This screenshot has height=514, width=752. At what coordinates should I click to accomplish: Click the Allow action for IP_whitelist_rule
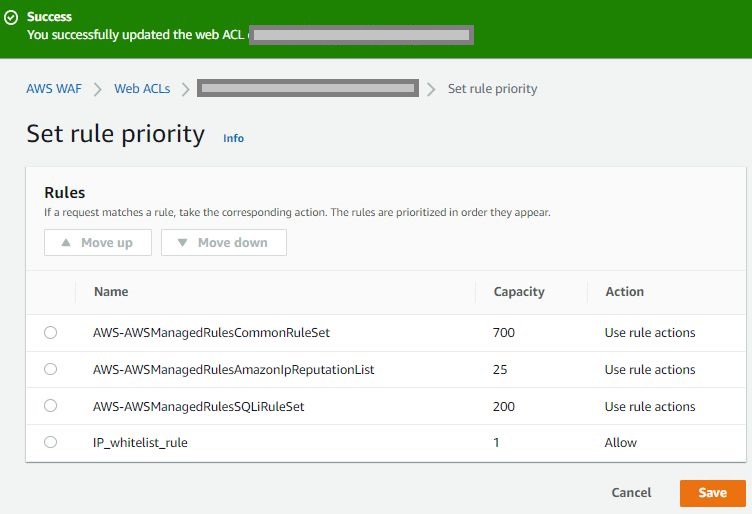621,443
